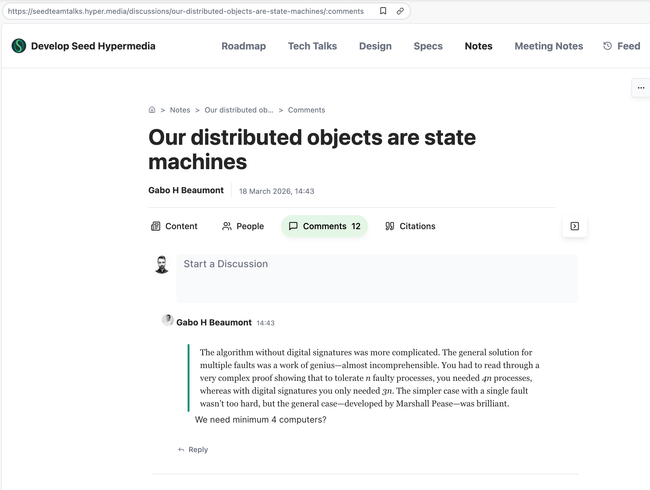
Task: Reply to Gabo's comment
Action: point(193,450)
